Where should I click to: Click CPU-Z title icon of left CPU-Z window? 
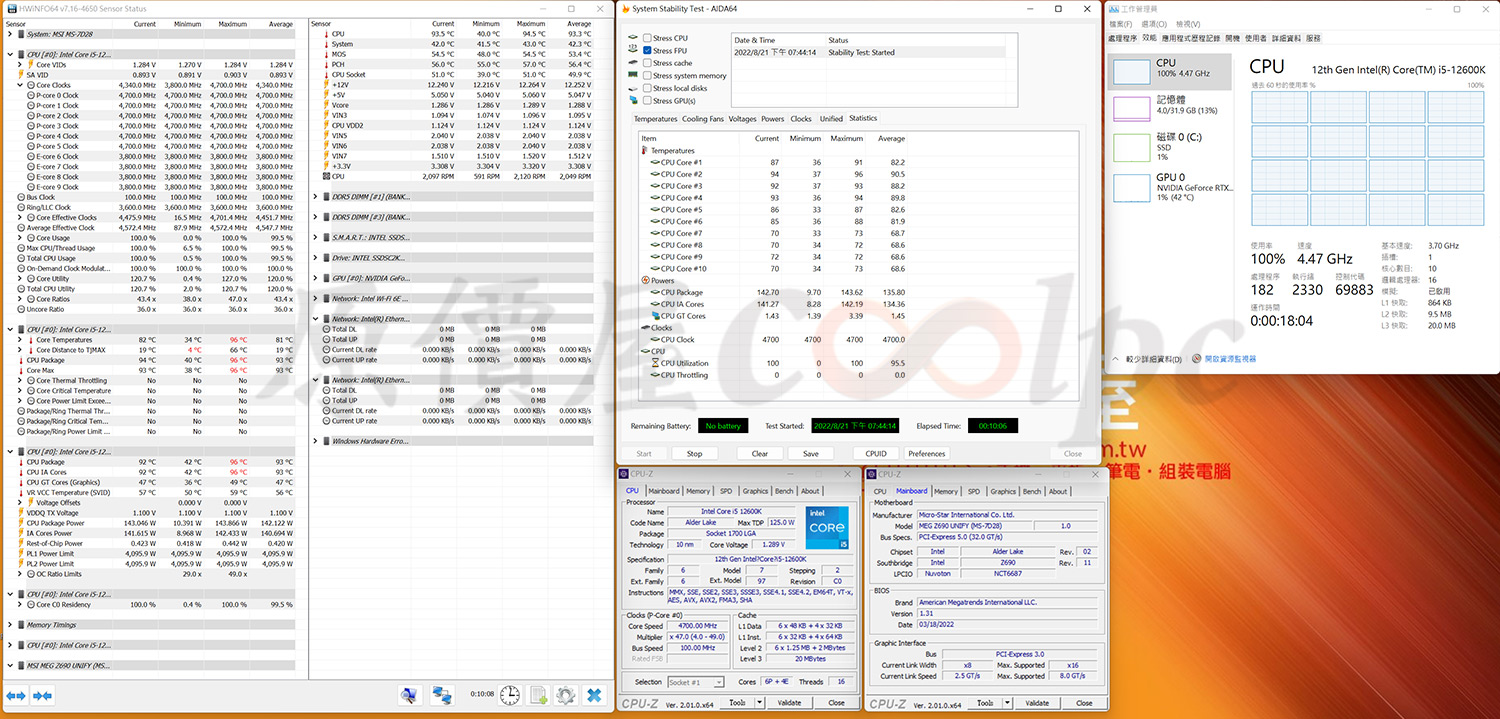click(x=624, y=474)
